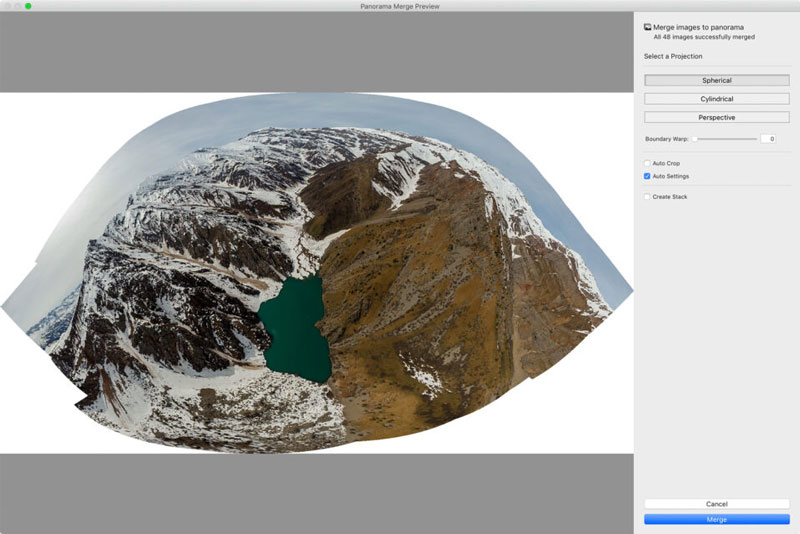800x534 pixels.
Task: Click the Boundary Warp slider handle
Action: point(695,139)
